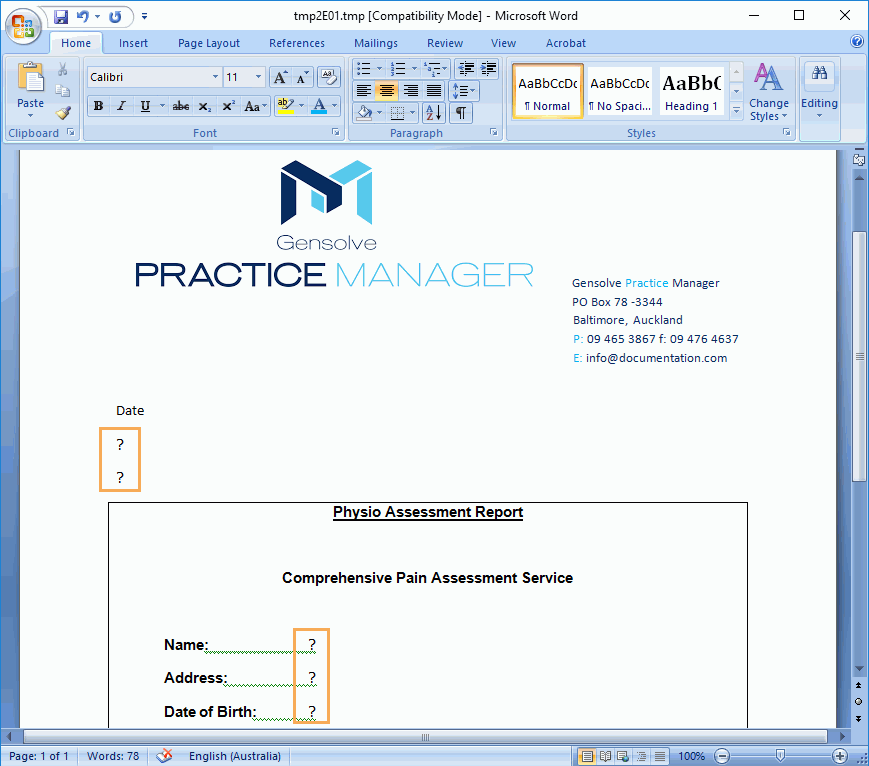This screenshot has width=869, height=766.
Task: Click the Words: 78 word count button
Action: (113, 756)
